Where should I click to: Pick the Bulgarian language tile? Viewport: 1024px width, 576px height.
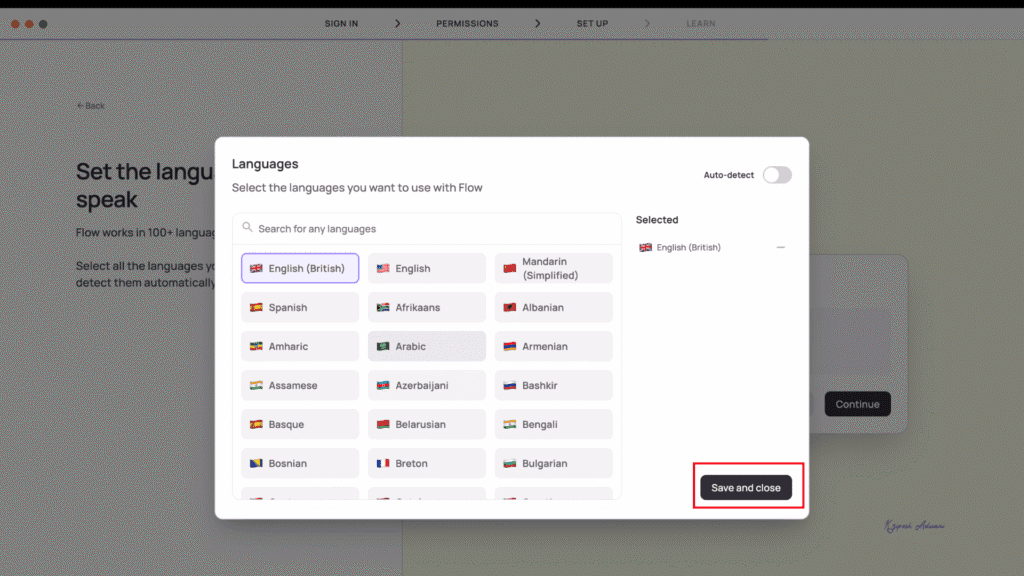(x=553, y=463)
